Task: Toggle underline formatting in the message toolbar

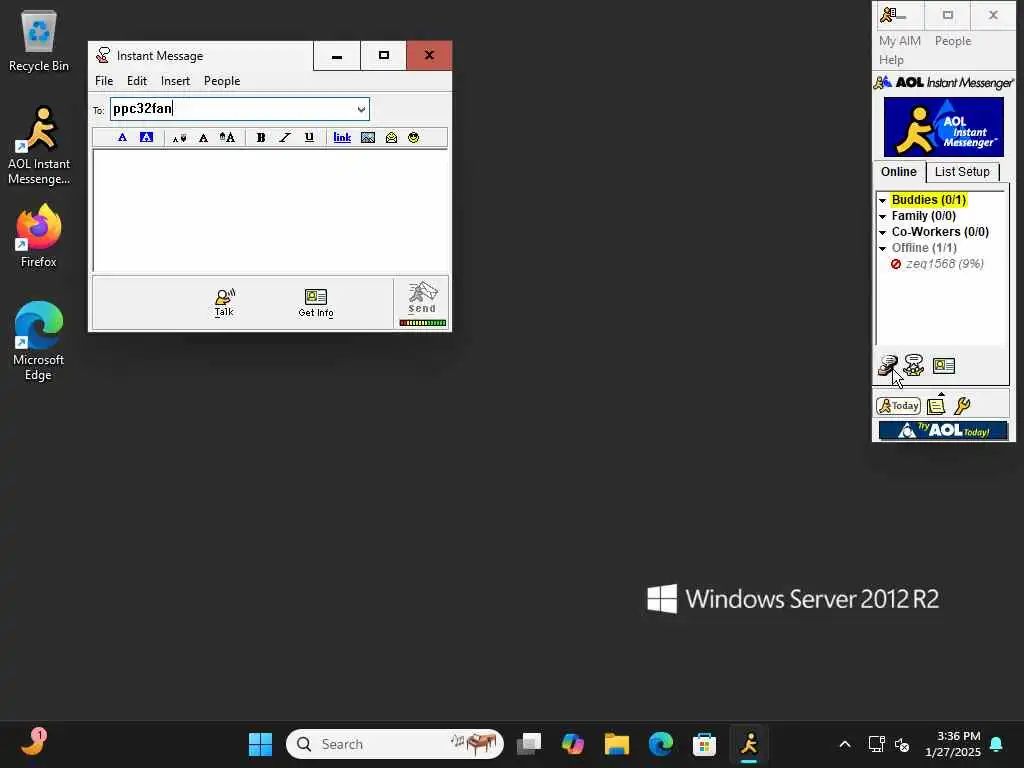Action: tap(309, 137)
